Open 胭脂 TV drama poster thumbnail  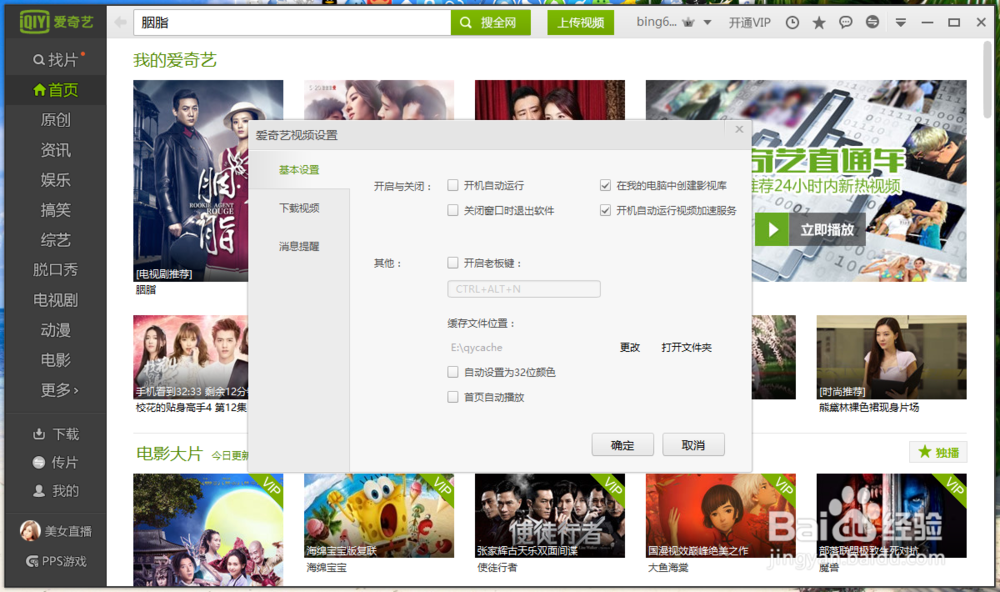pyautogui.click(x=191, y=181)
